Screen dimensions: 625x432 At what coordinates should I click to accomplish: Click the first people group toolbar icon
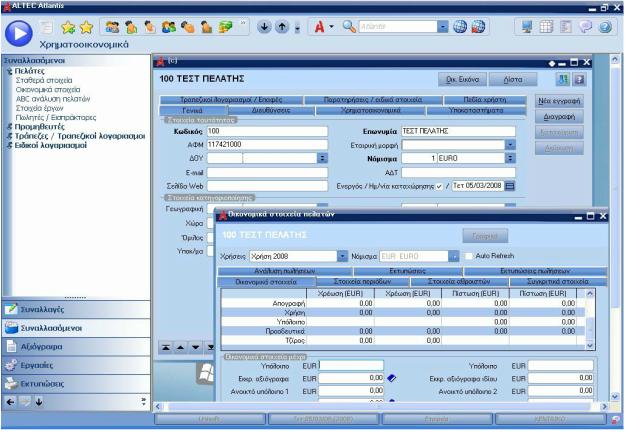pyautogui.click(x=112, y=27)
